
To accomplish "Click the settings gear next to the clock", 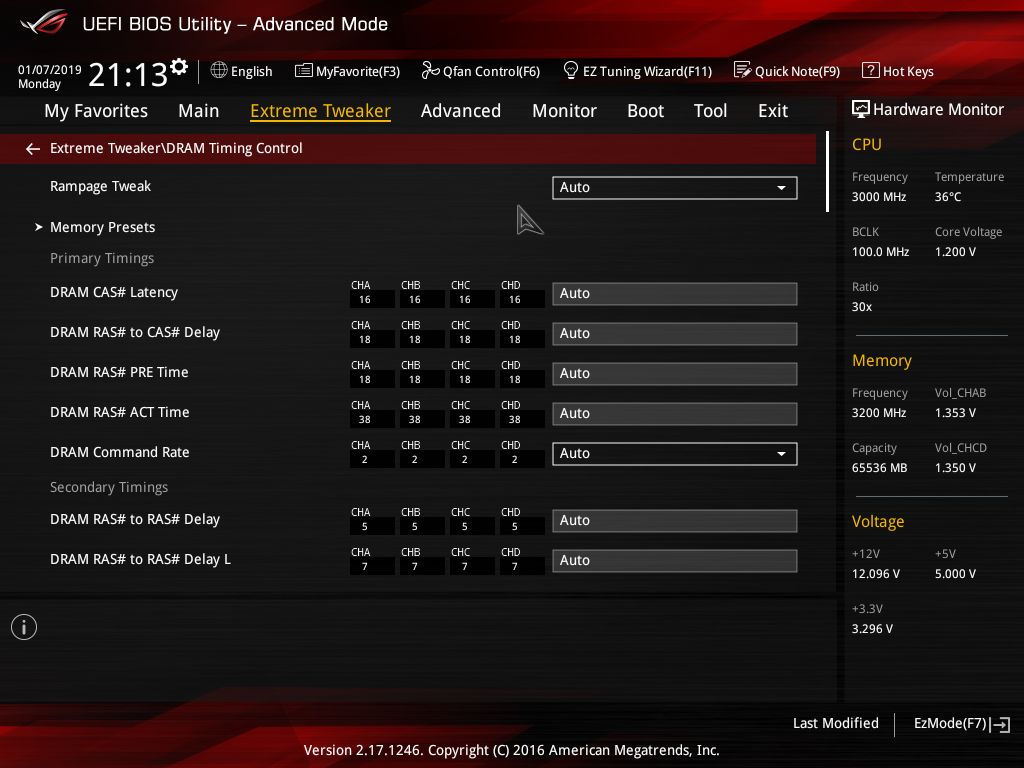I will tap(179, 66).
